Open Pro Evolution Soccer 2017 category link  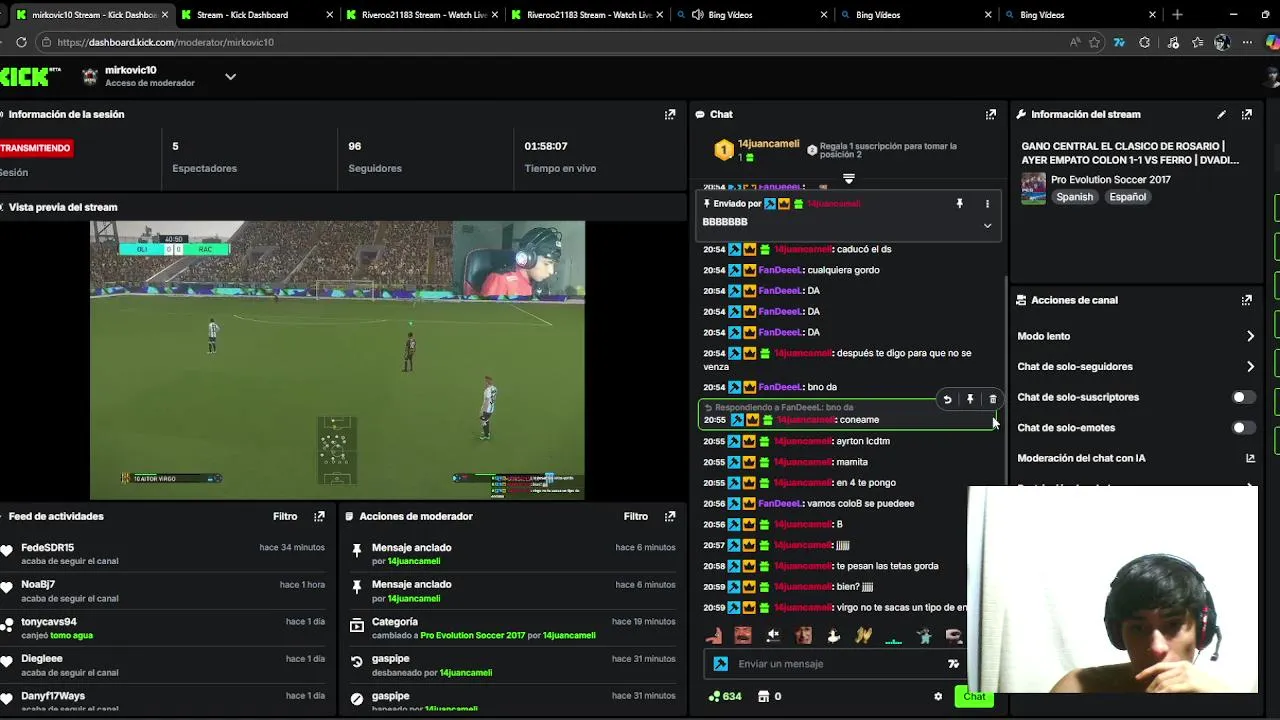pyautogui.click(x=1111, y=180)
